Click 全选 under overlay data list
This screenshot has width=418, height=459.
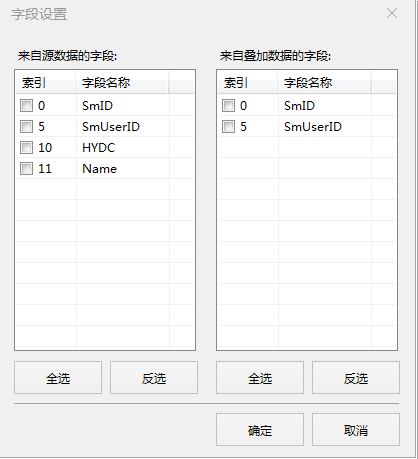pyautogui.click(x=260, y=378)
